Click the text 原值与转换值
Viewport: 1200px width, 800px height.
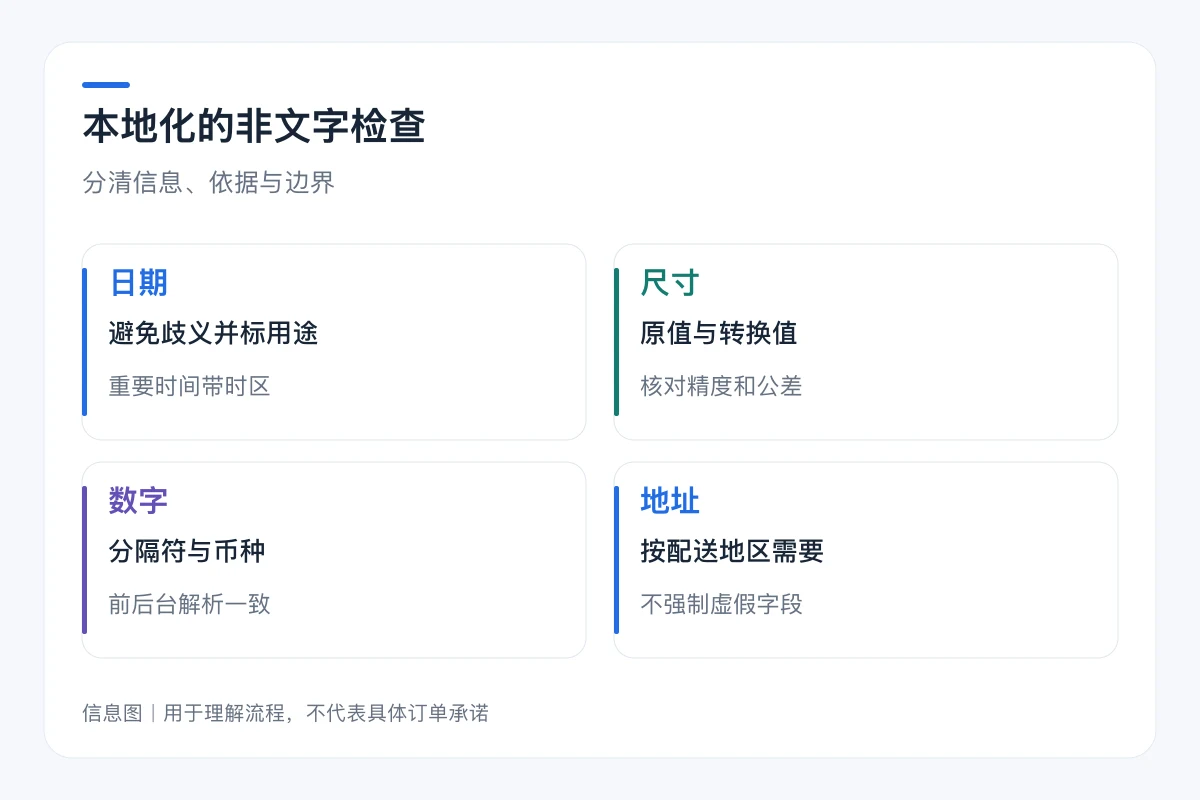coord(719,333)
